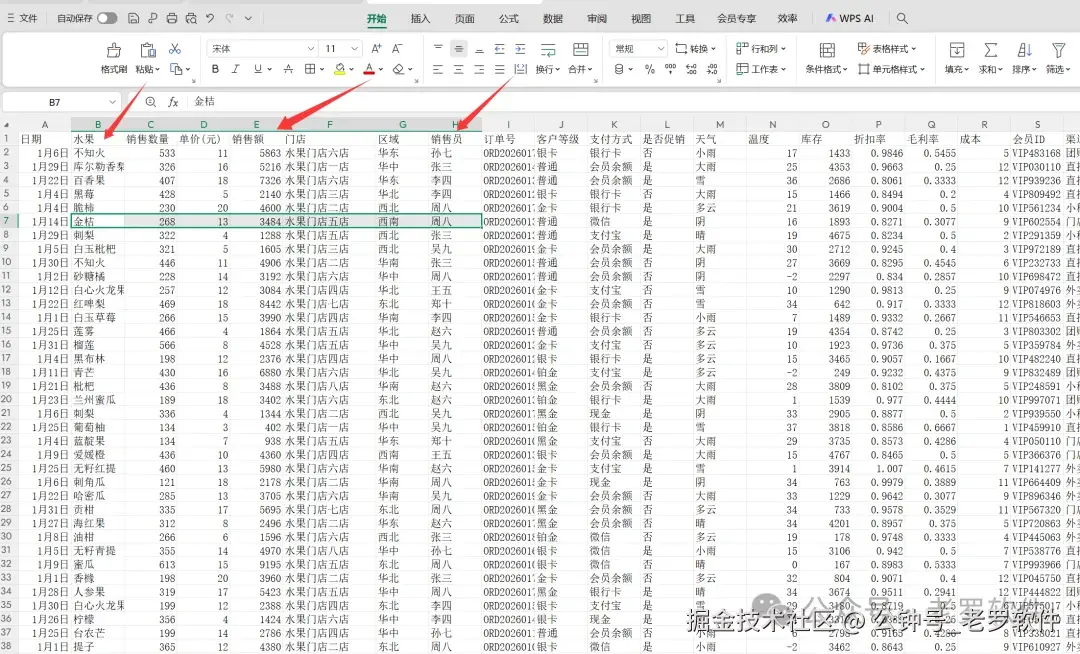Open the font name dropdown (宋体)
Viewport: 1080px width, 654px height.
310,48
